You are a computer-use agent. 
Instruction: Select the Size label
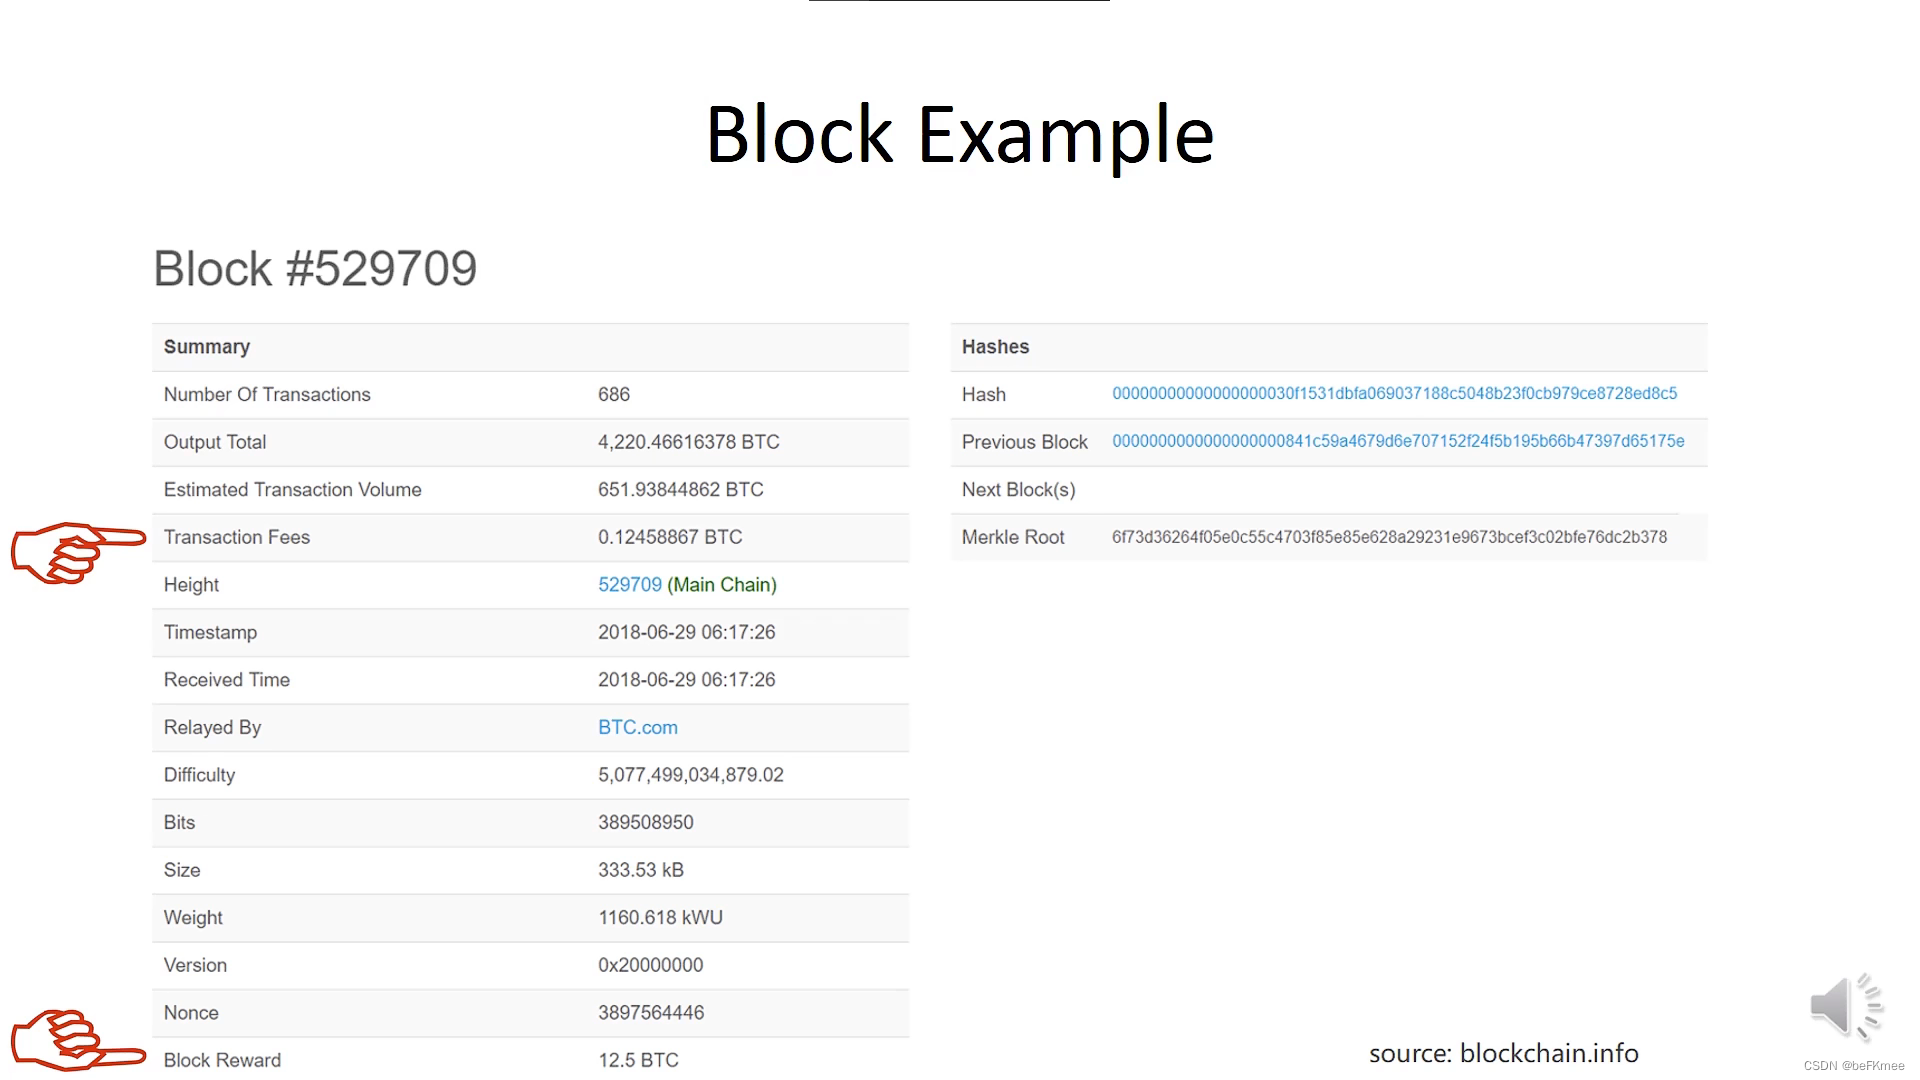coord(182,870)
